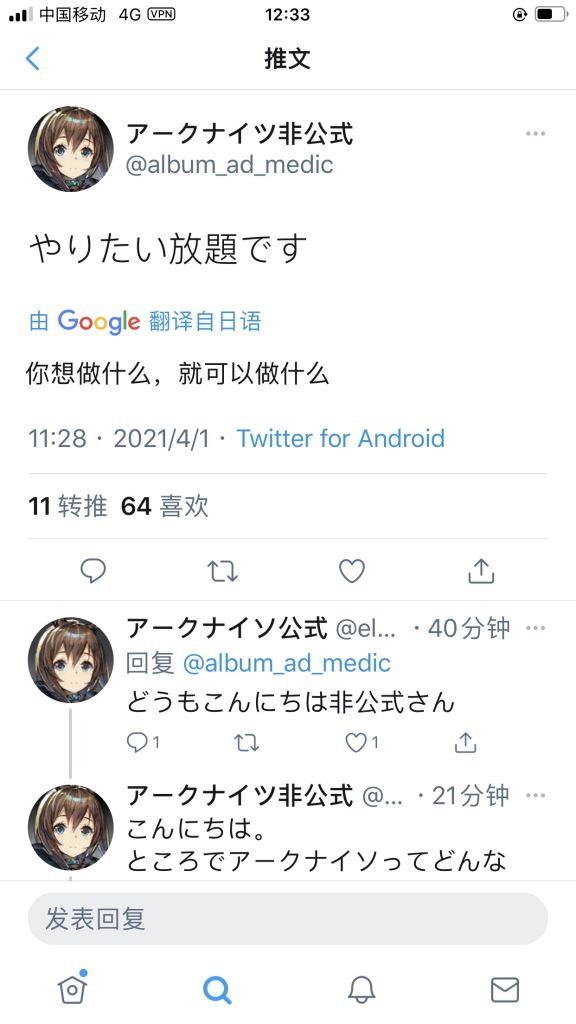Open Notifications via the bell icon
576x1024 pixels.
click(x=361, y=989)
